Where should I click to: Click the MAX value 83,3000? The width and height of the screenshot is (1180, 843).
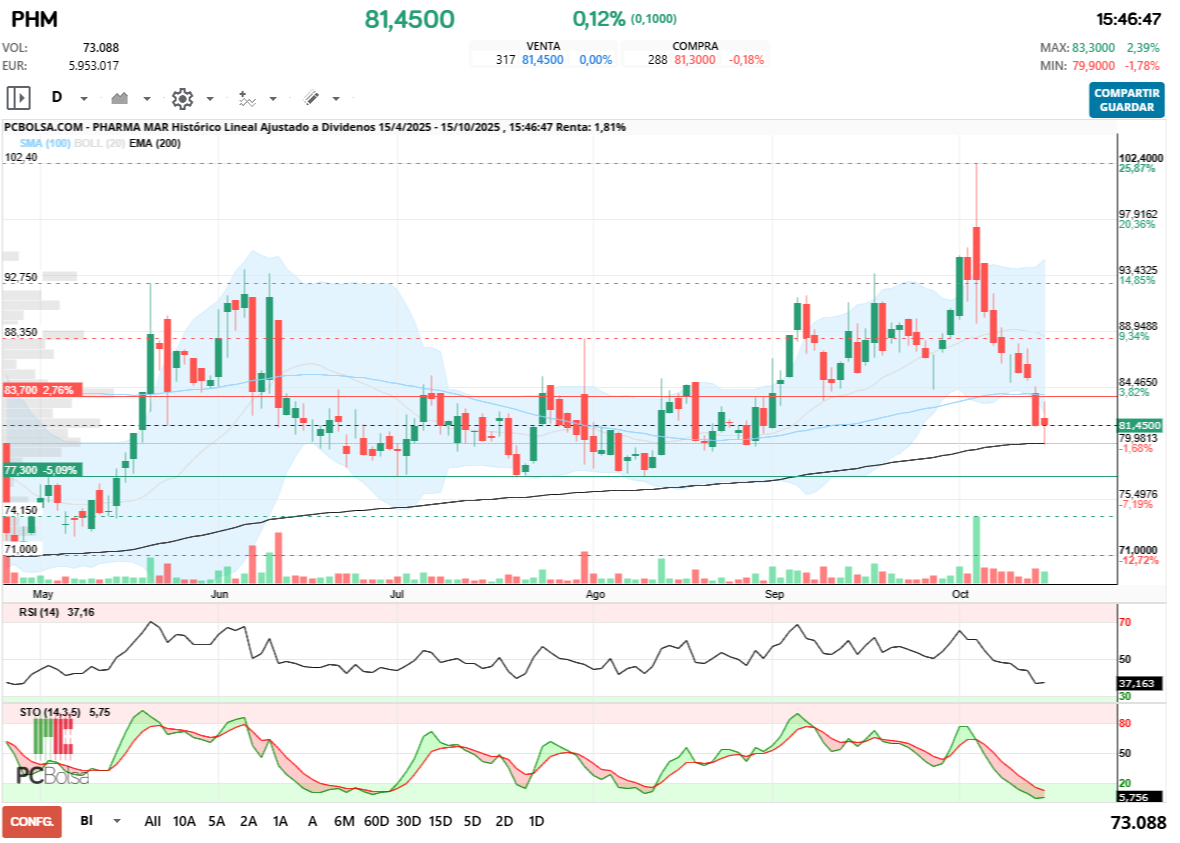coord(1093,47)
